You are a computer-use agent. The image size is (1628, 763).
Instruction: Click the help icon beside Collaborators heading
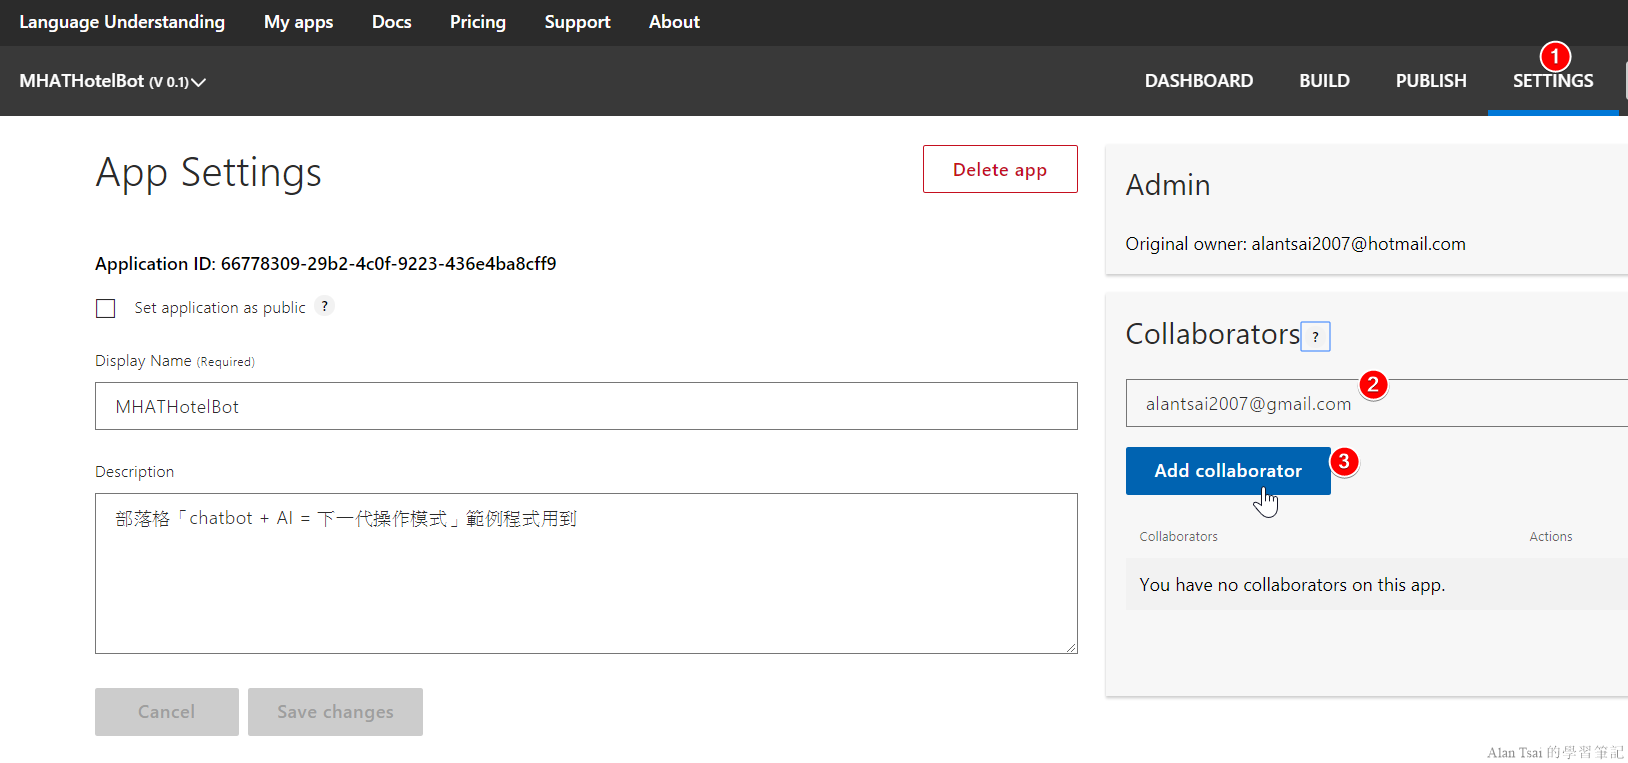[1315, 337]
